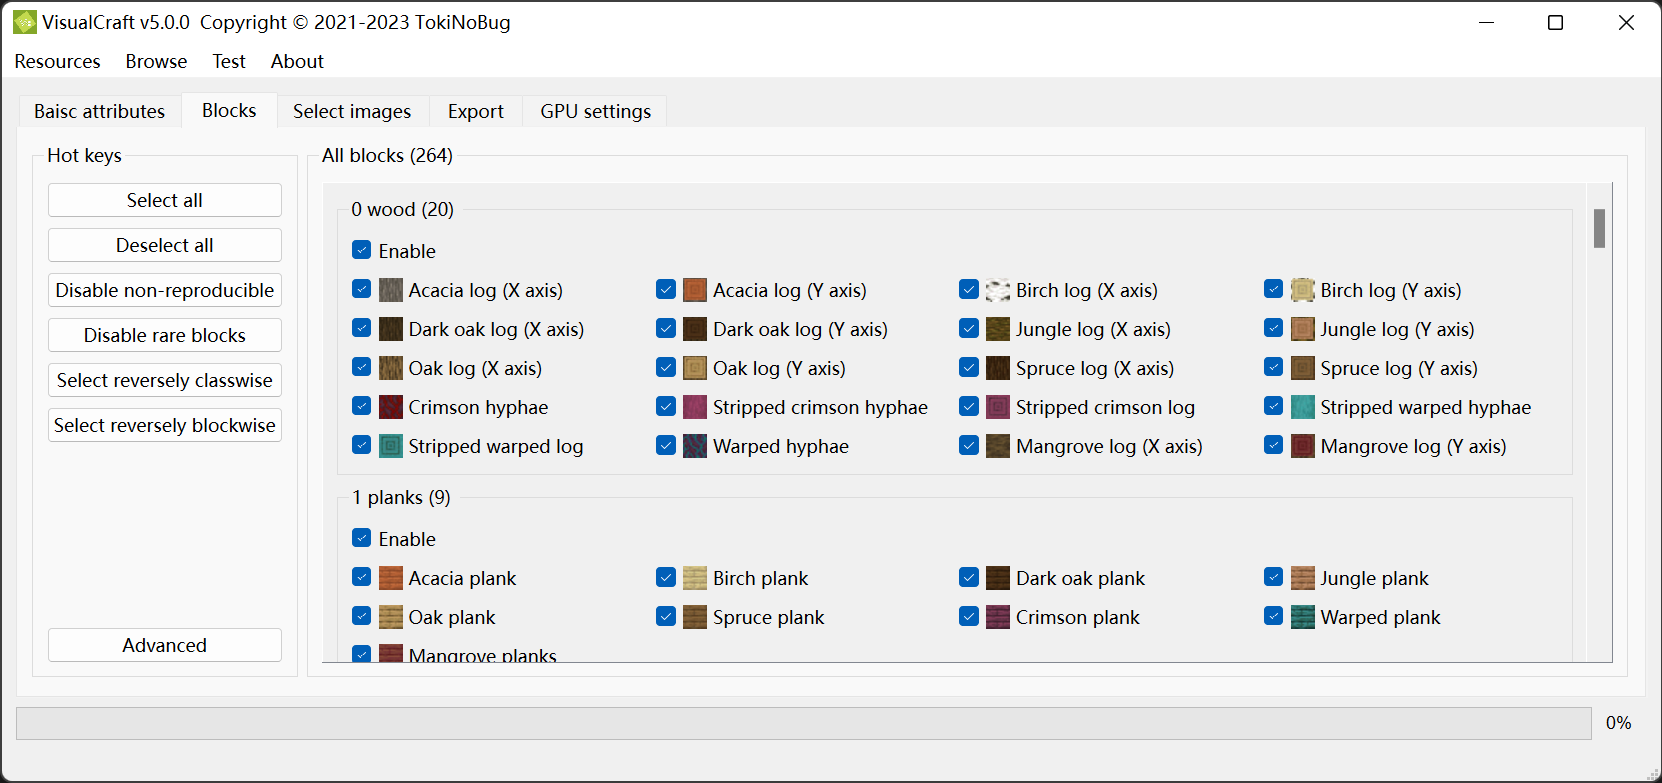Screen dimensions: 1662x783
Task: Switch to the Select images tab
Action: (352, 111)
